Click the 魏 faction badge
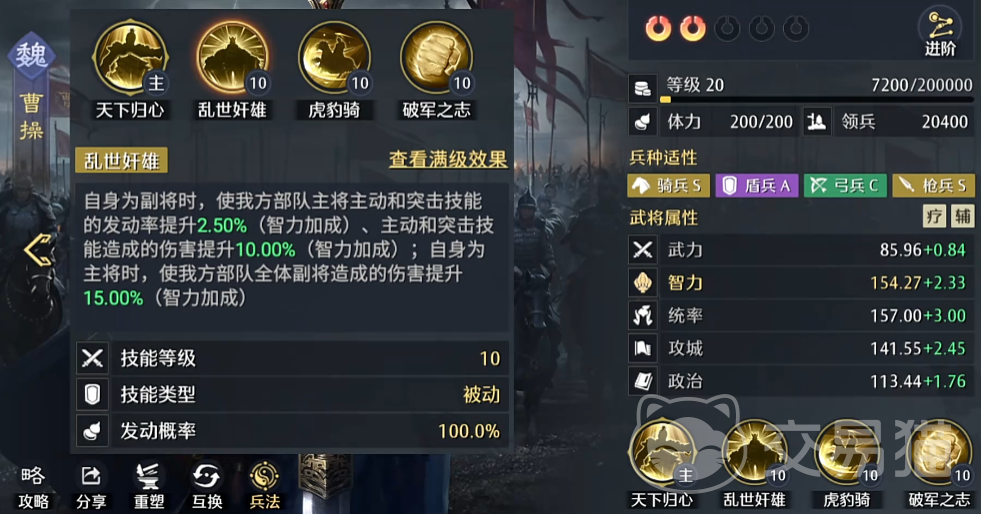The height and width of the screenshot is (514, 981). (x=31, y=56)
